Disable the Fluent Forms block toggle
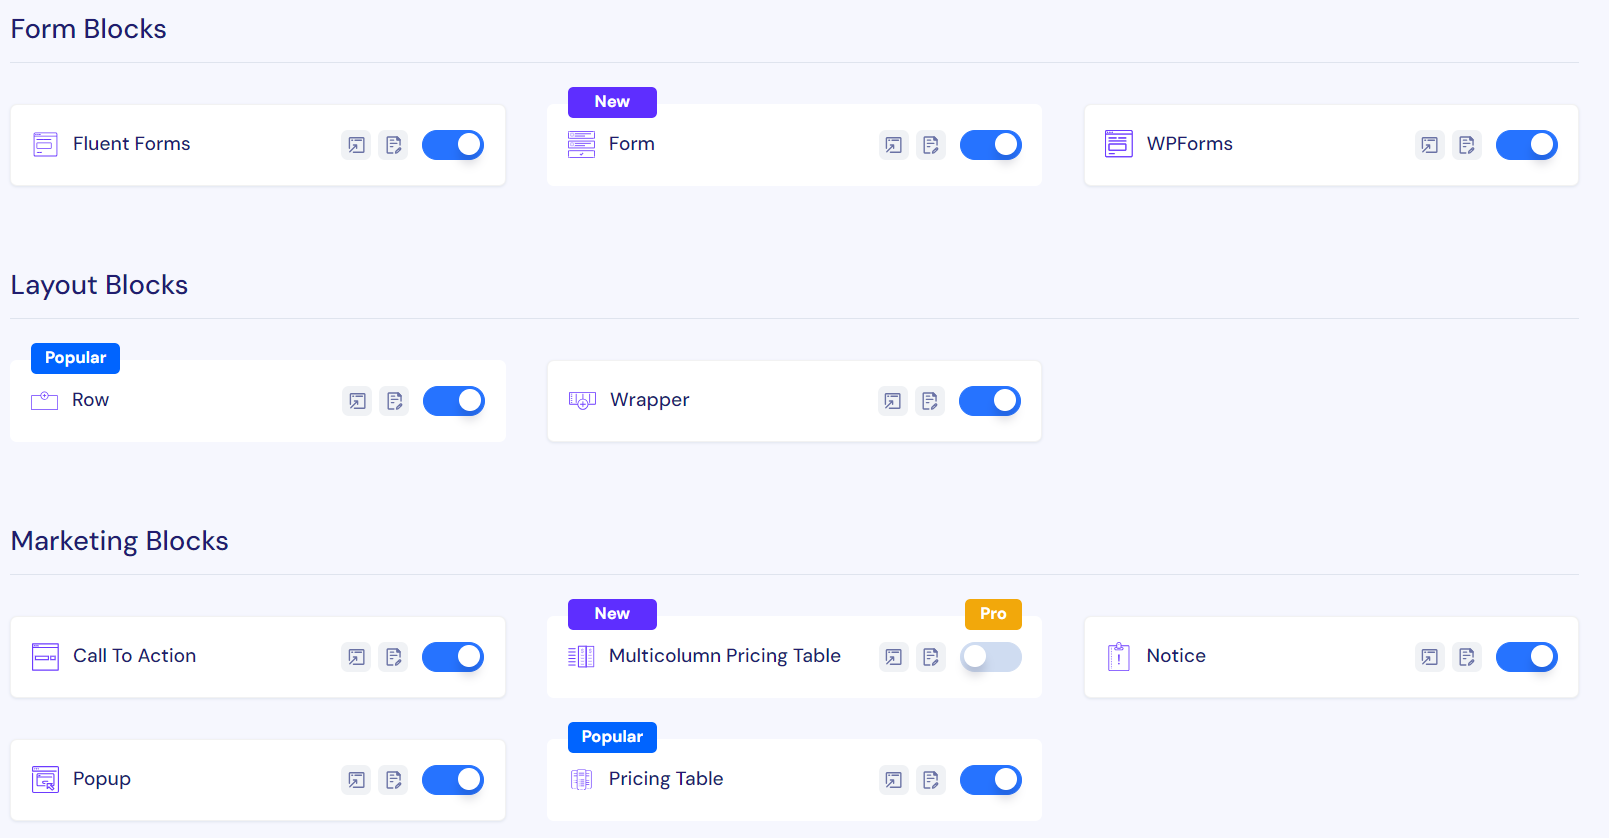 [453, 145]
